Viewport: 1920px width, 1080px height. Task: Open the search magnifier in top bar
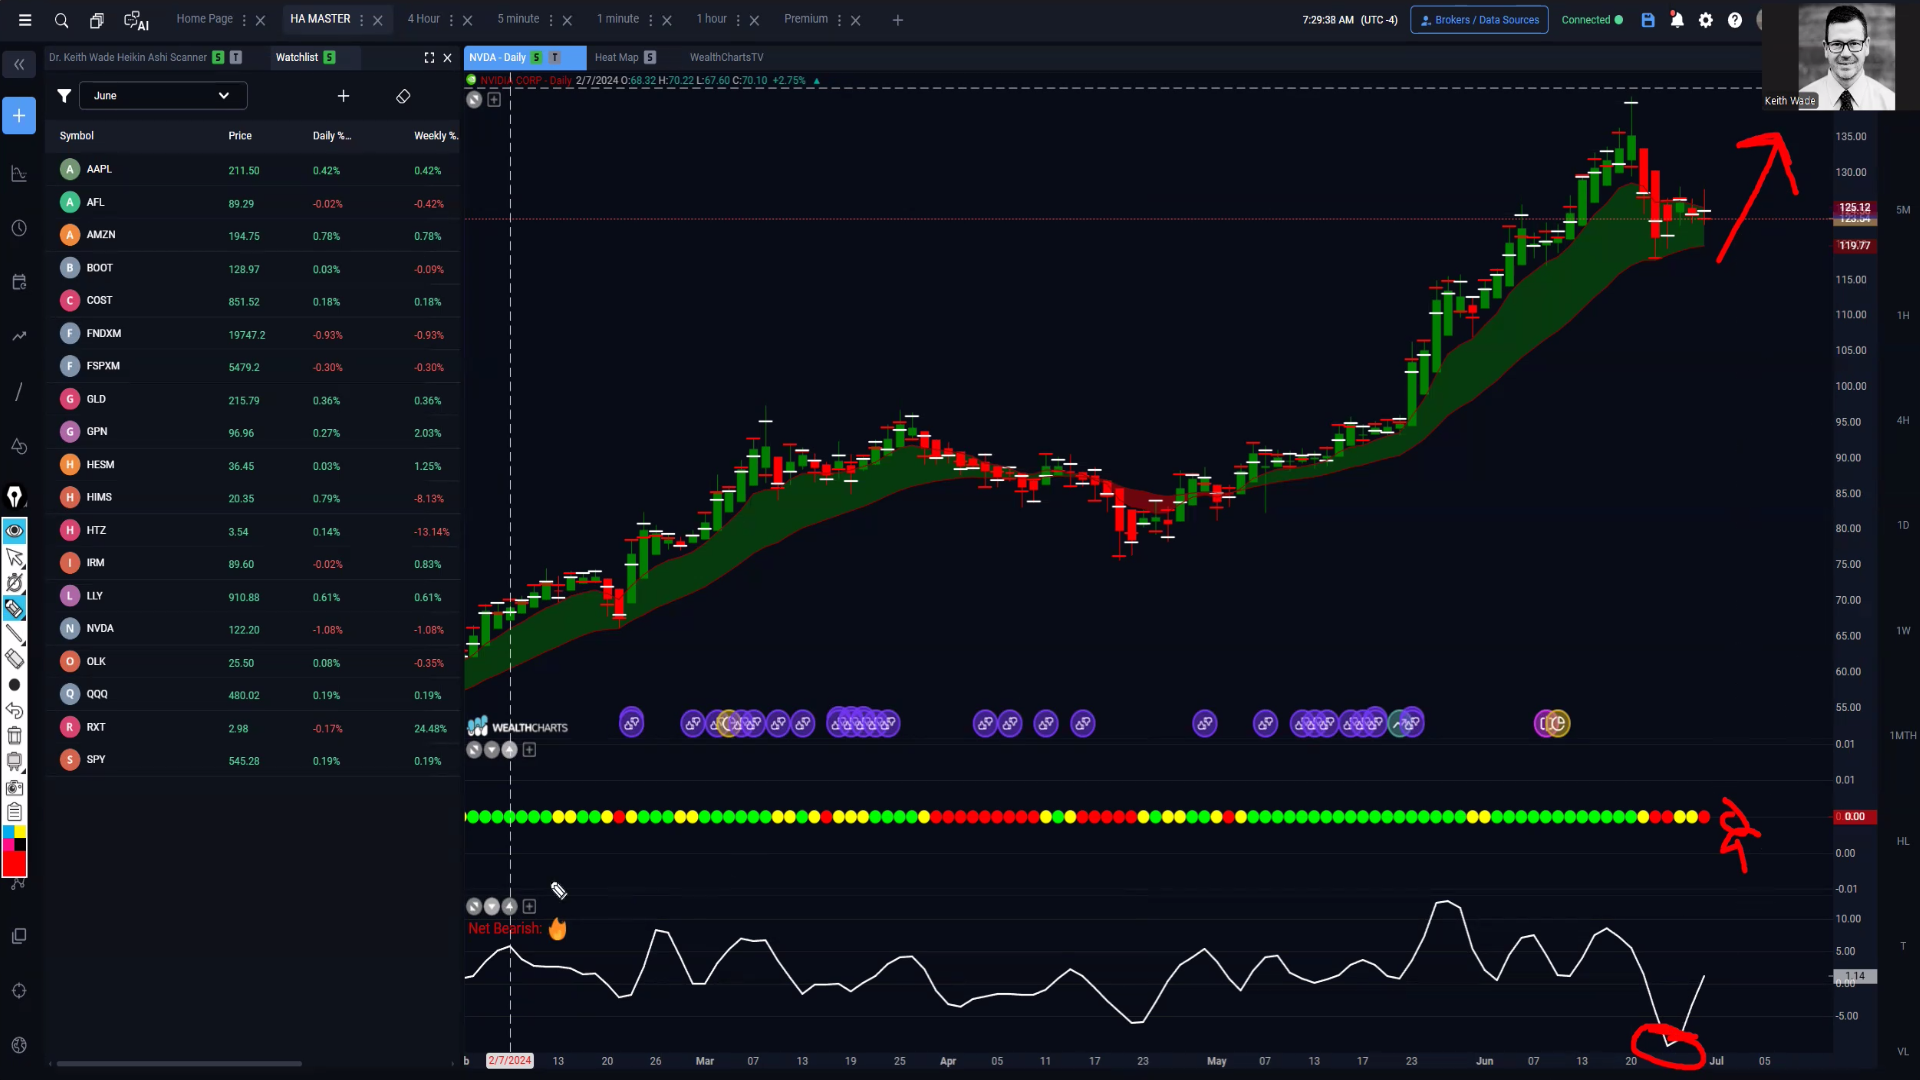(x=61, y=20)
